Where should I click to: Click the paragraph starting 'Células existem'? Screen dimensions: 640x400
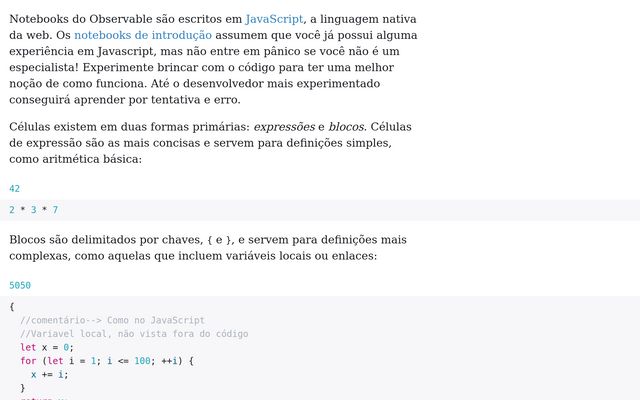tap(210, 143)
